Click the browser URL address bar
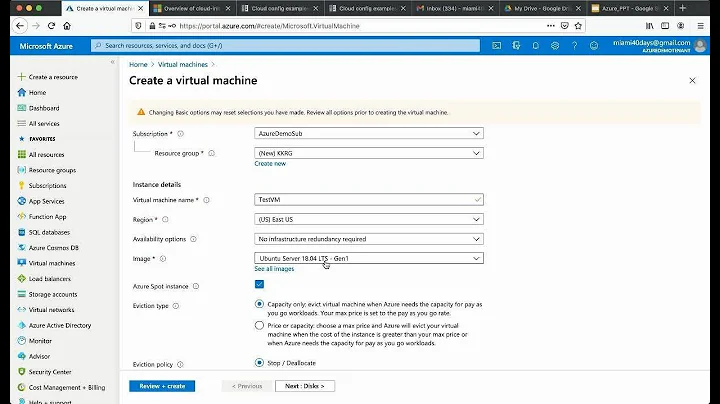720x404 pixels. [358, 26]
